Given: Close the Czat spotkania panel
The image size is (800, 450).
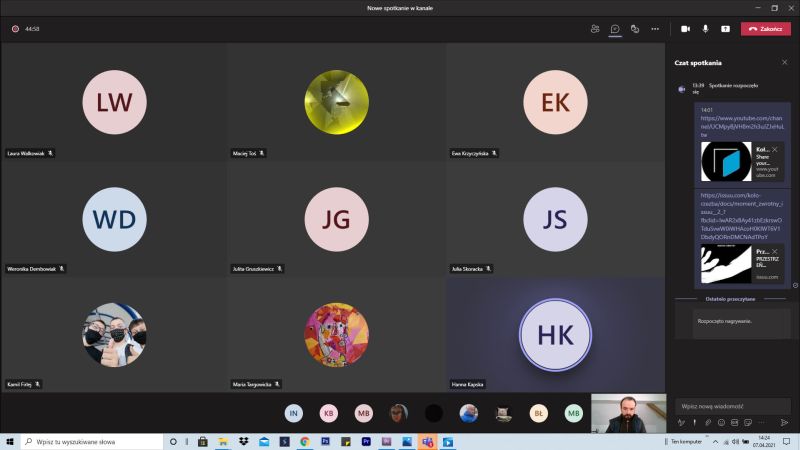Looking at the screenshot, I should pos(785,62).
